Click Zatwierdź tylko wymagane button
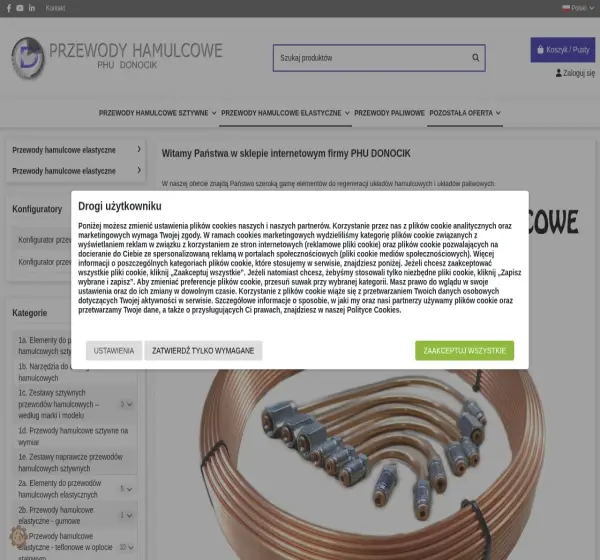 (203, 351)
